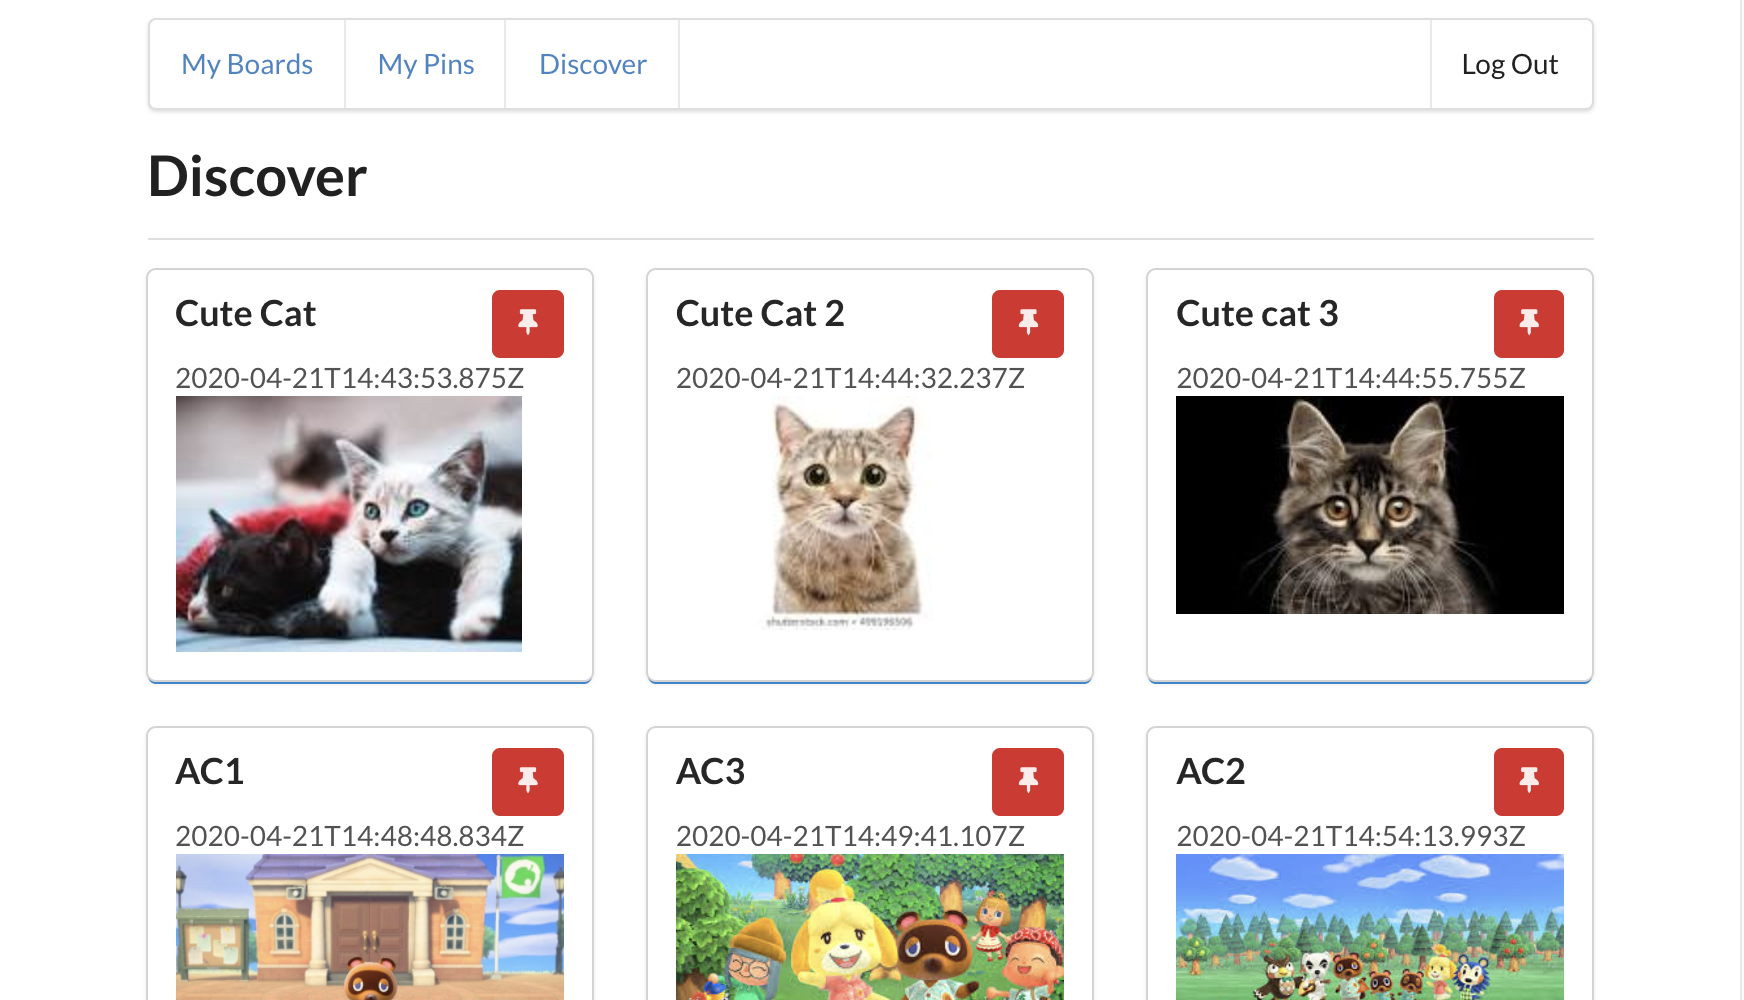Pin the AC2 card
The image size is (1744, 1000).
click(x=1529, y=782)
